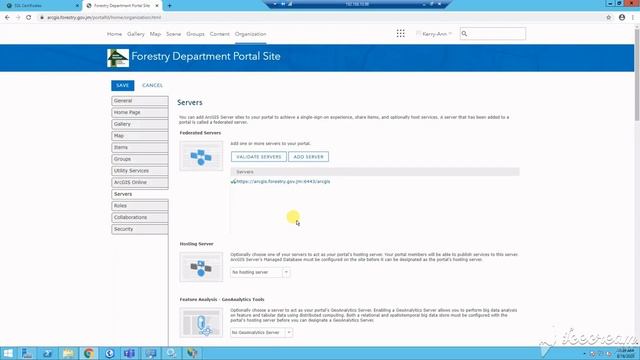
Task: Select ArcGIS Online settings tab
Action: pyautogui.click(x=140, y=182)
